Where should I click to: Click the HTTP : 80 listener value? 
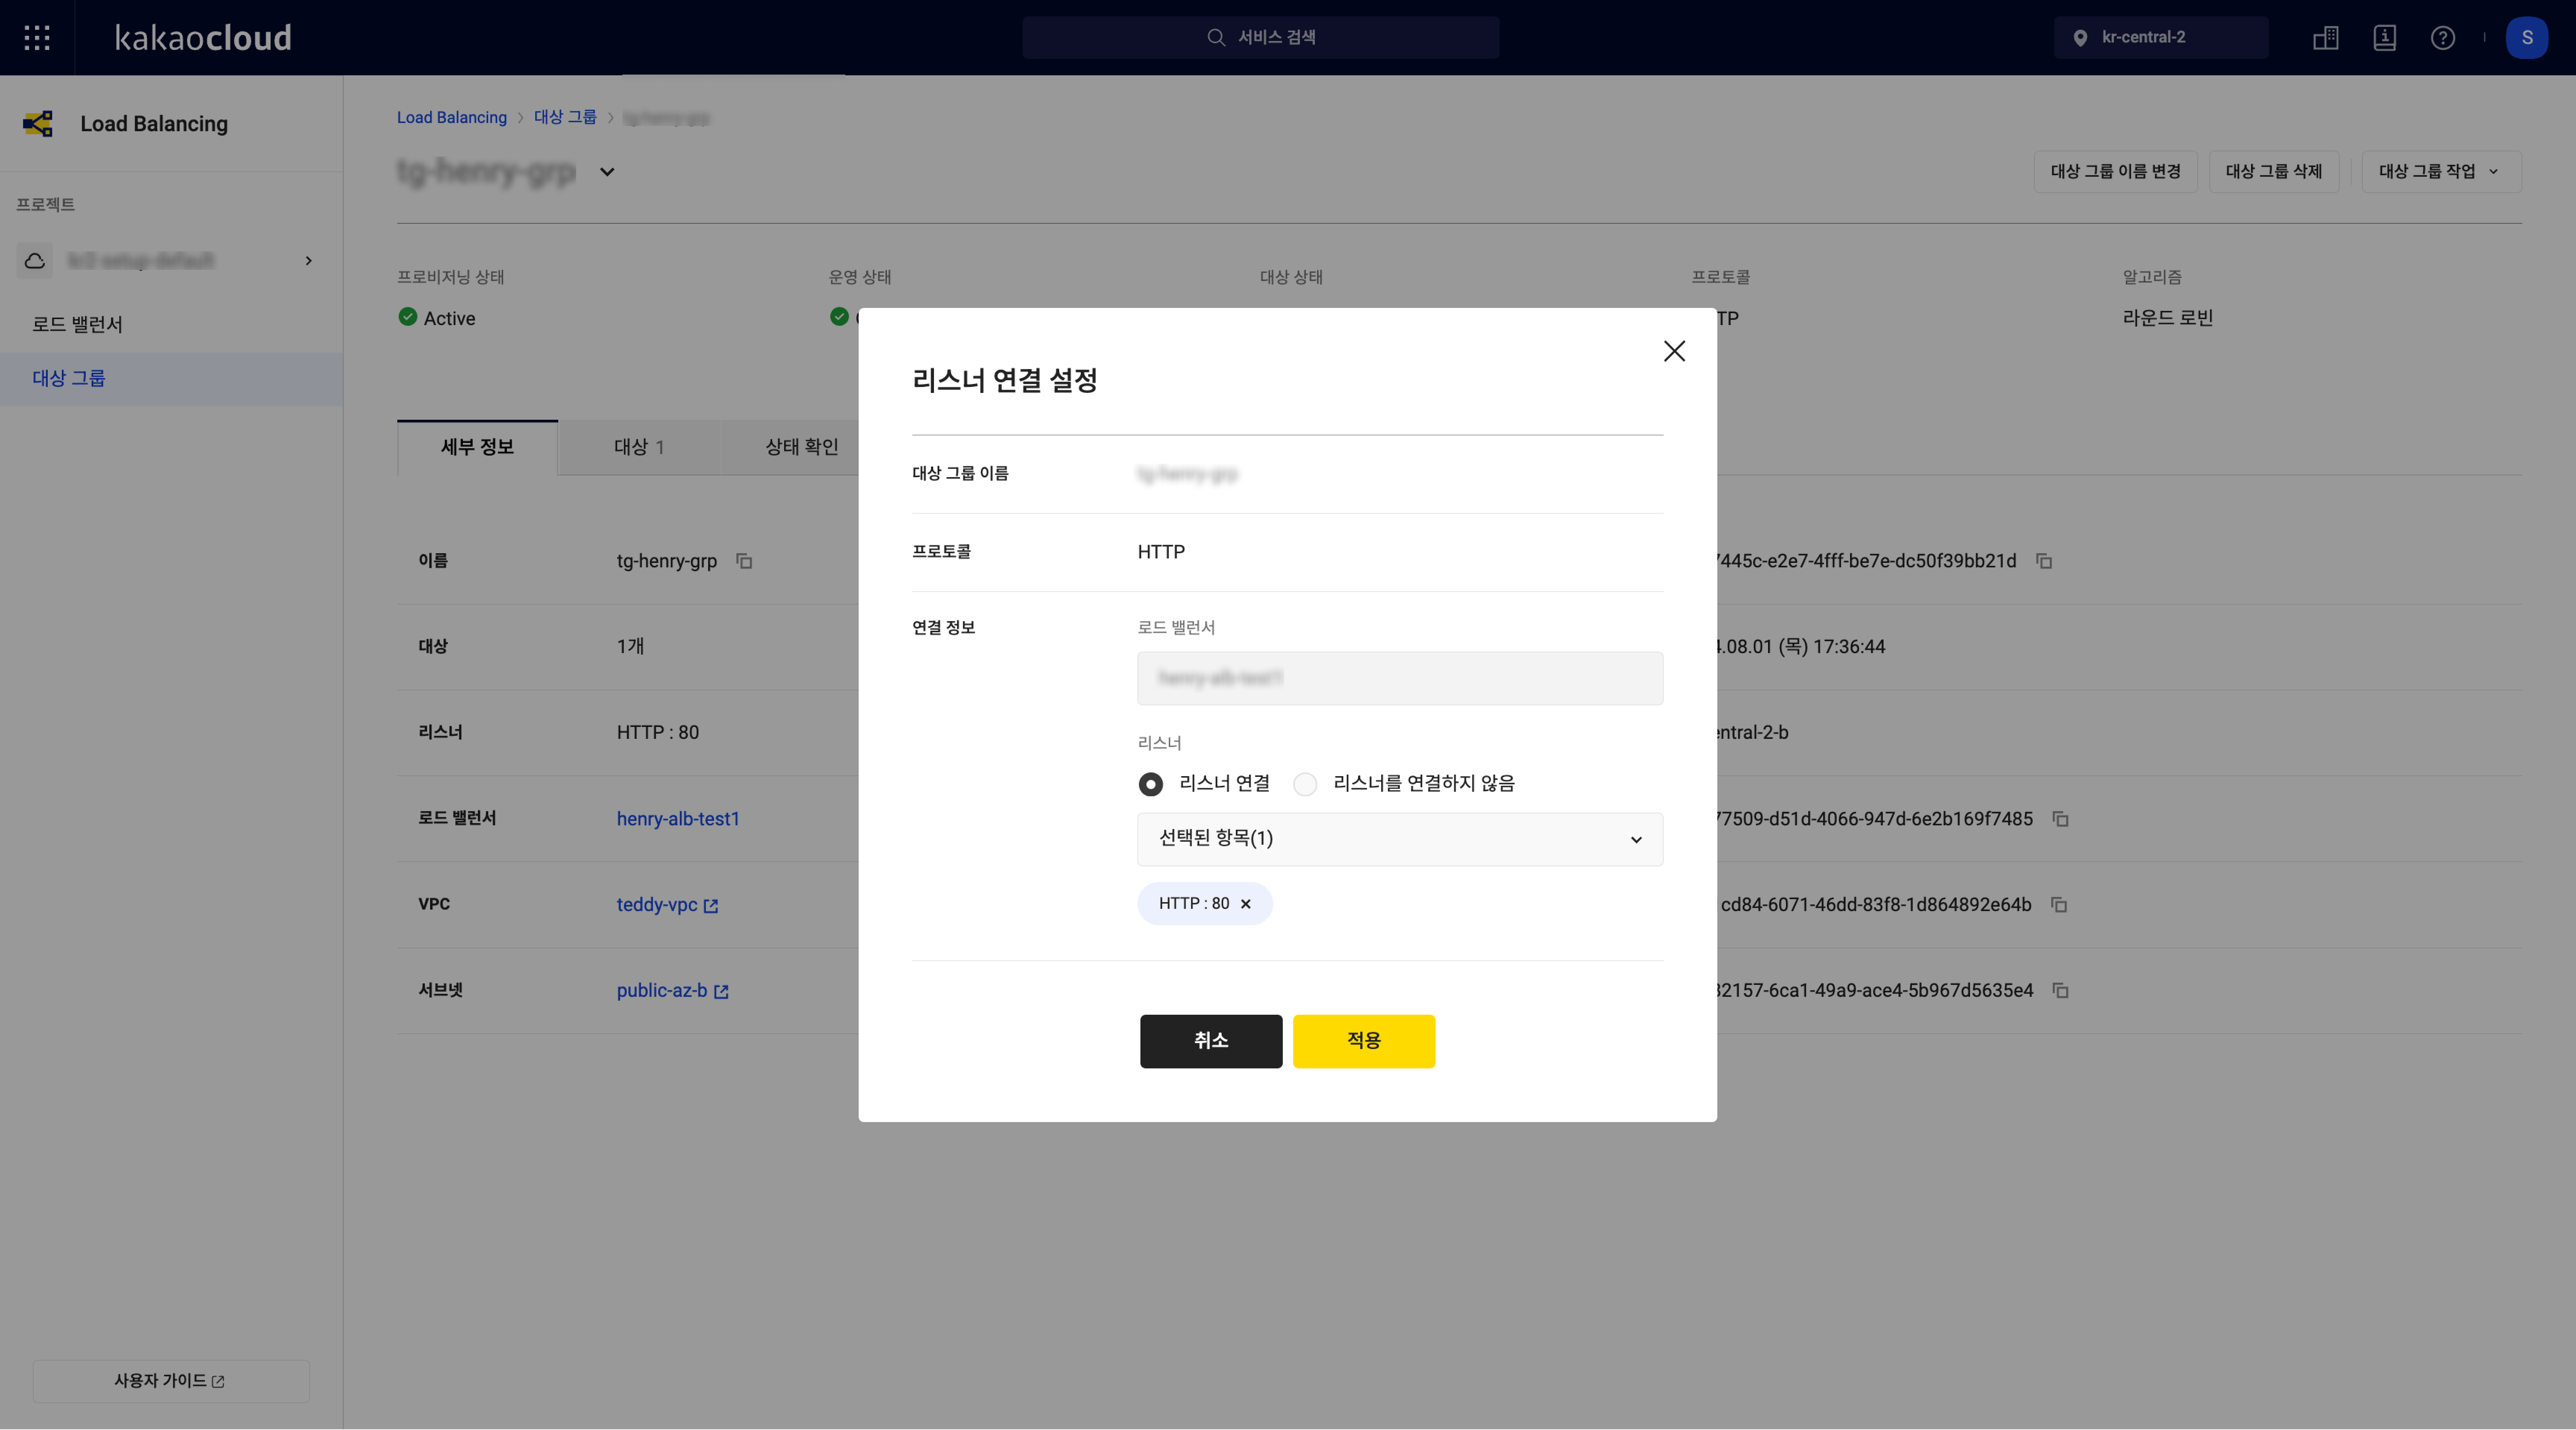pos(658,733)
